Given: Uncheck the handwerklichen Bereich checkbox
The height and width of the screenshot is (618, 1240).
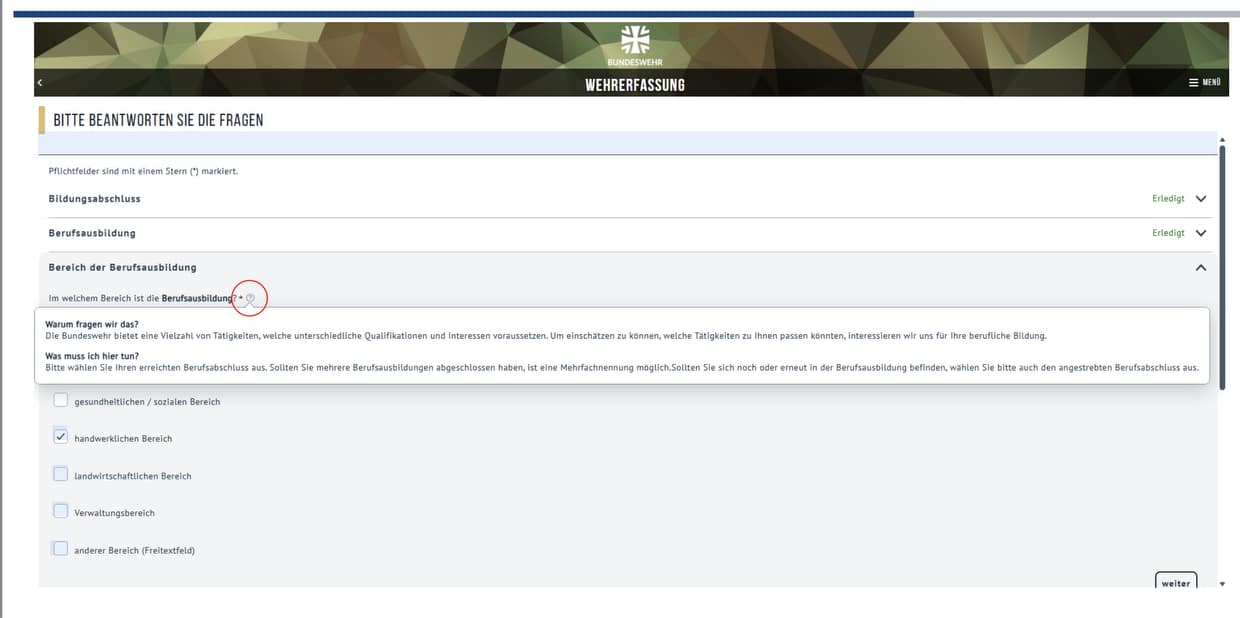Looking at the screenshot, I should (x=61, y=438).
